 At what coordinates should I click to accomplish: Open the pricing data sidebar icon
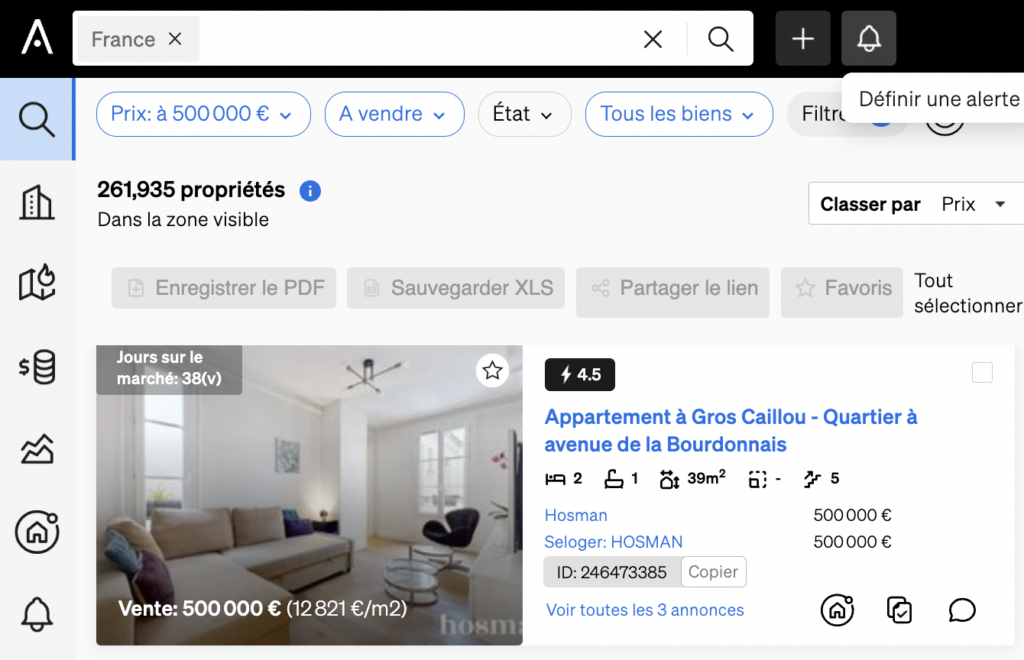[37, 366]
